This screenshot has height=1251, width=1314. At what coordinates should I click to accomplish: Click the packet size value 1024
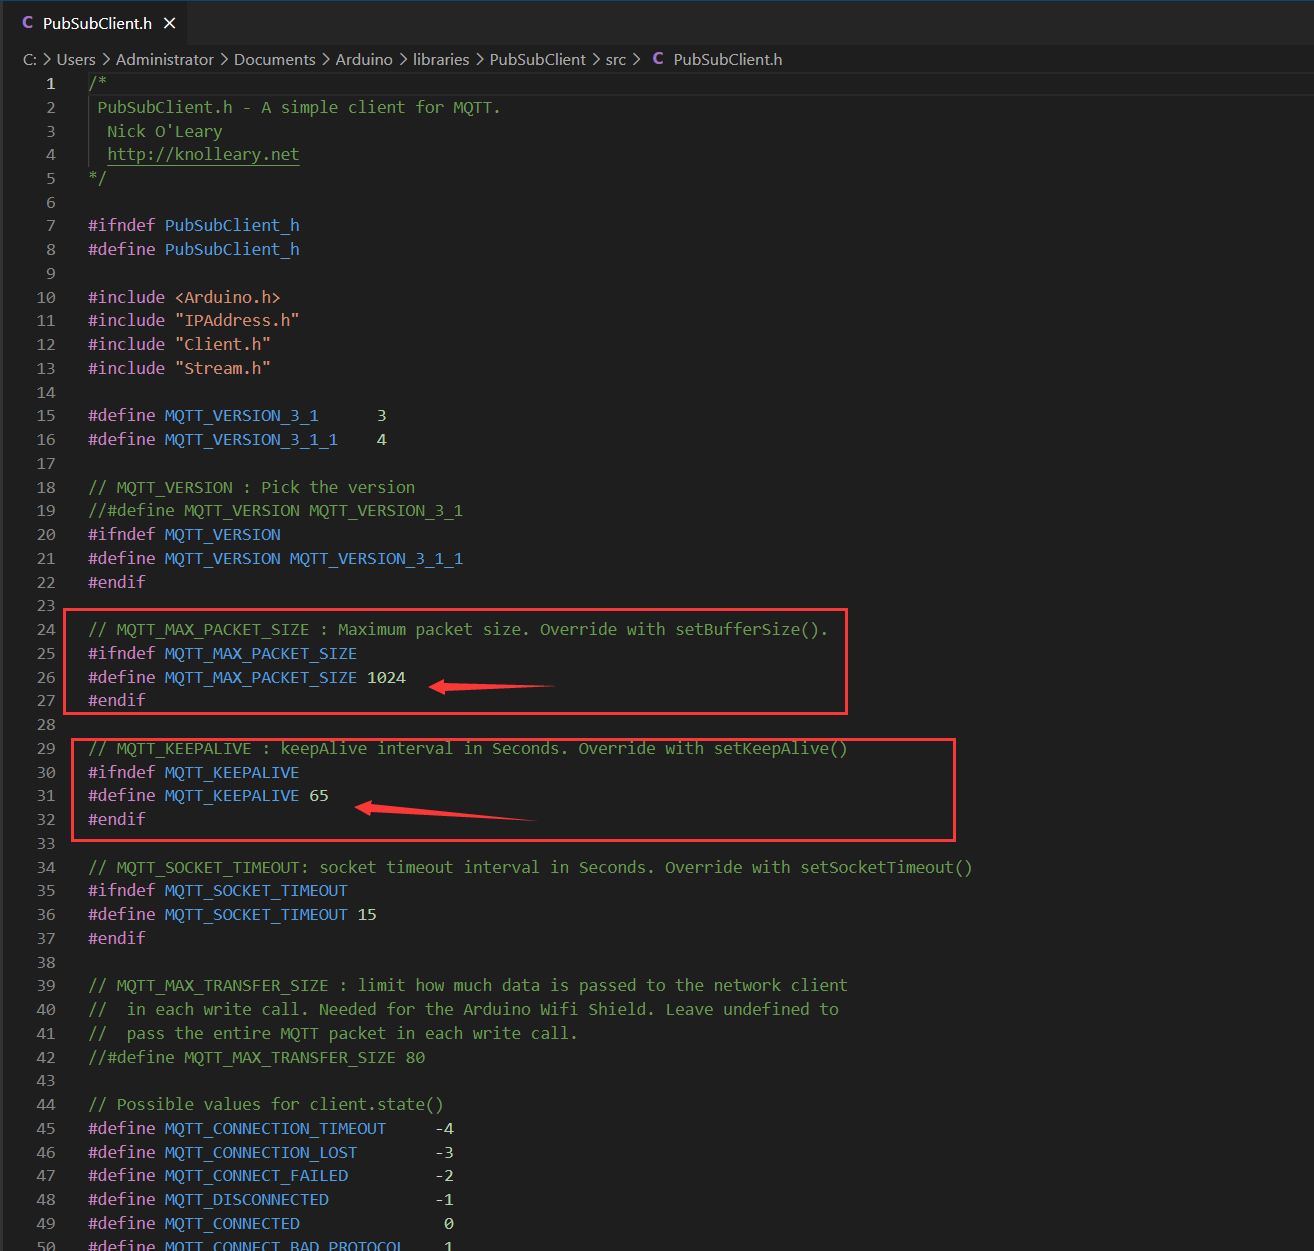pyautogui.click(x=386, y=677)
